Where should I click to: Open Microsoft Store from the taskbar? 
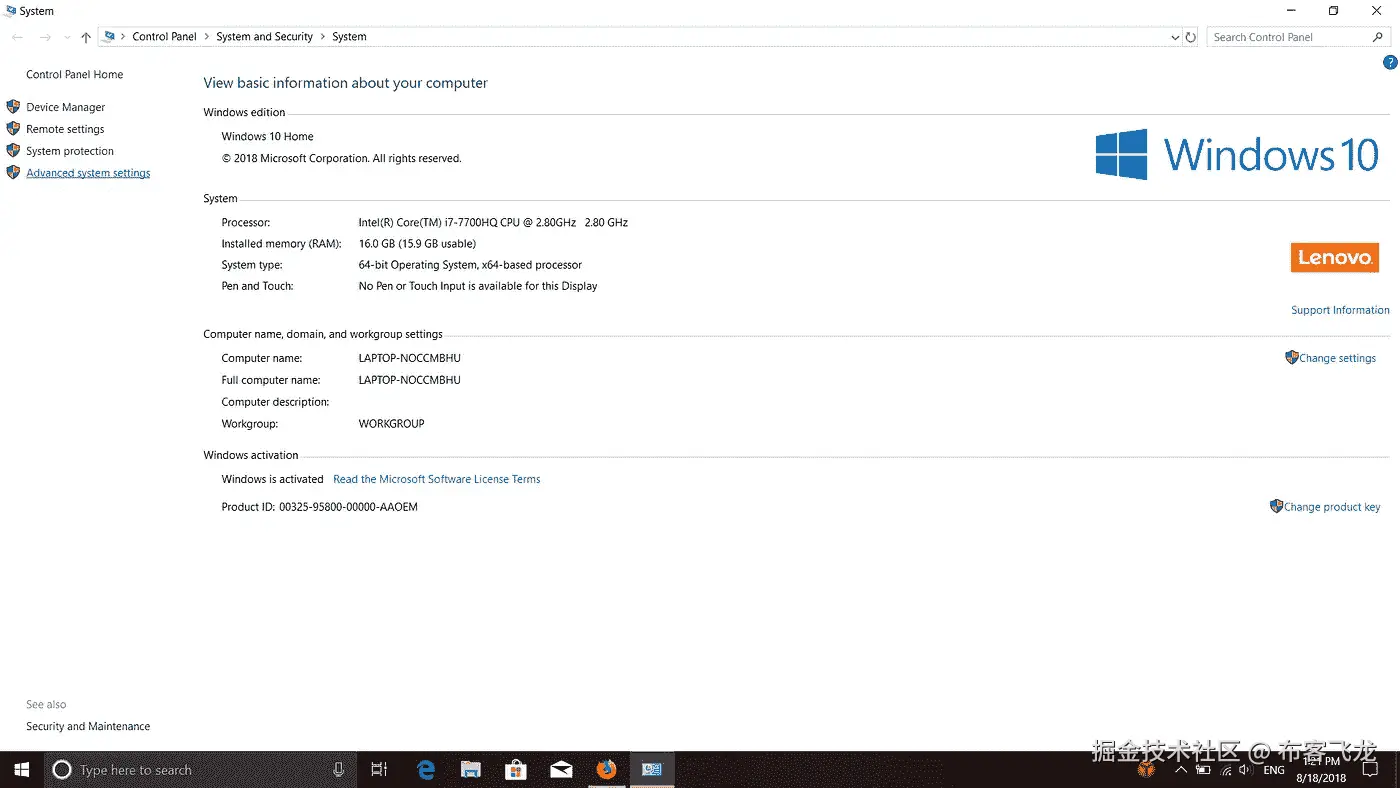[516, 770]
